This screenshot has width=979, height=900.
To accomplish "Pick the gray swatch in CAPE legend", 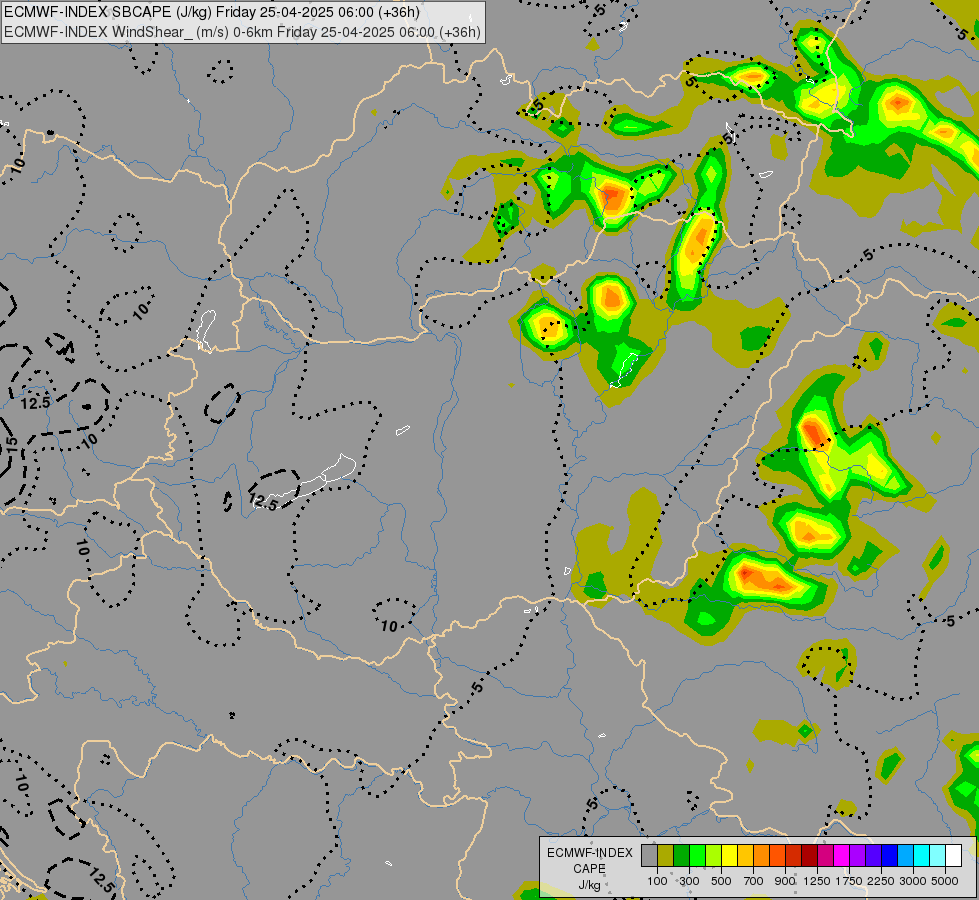I will coord(649,855).
